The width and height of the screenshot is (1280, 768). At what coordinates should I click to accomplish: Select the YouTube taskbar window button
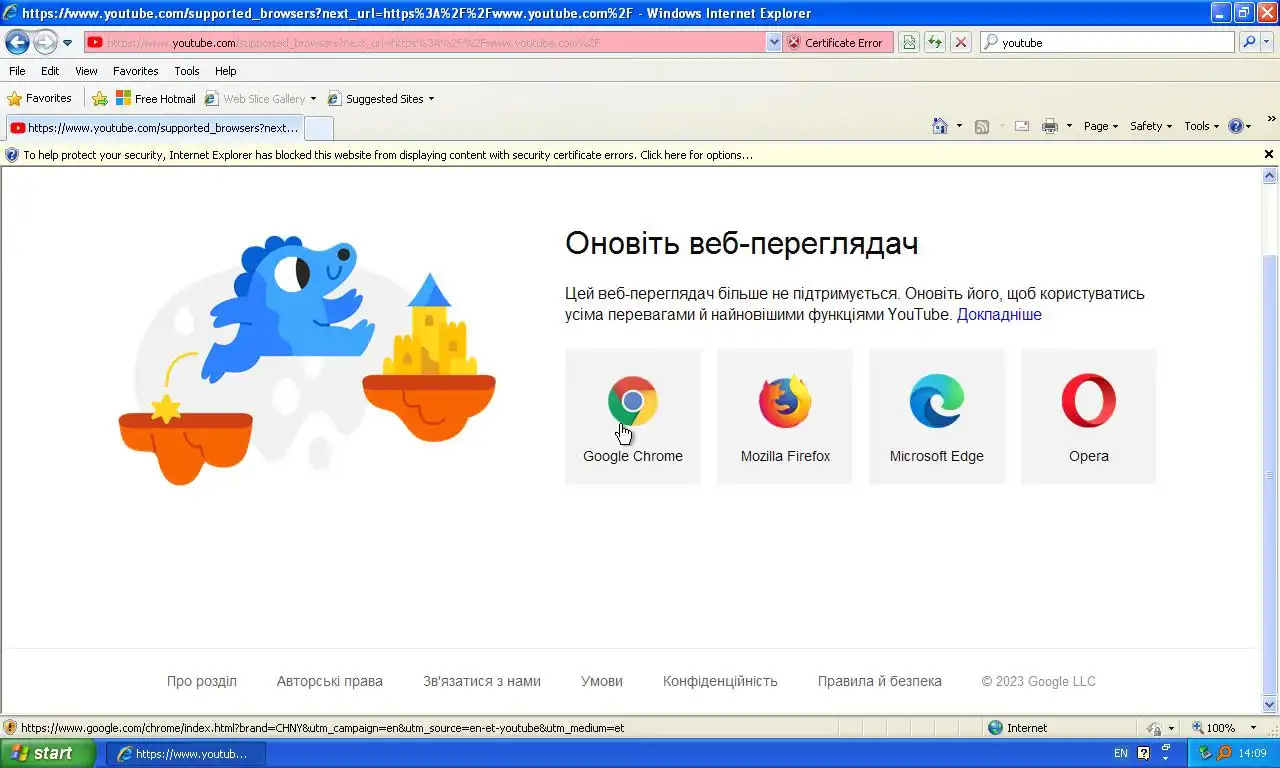[x=186, y=753]
